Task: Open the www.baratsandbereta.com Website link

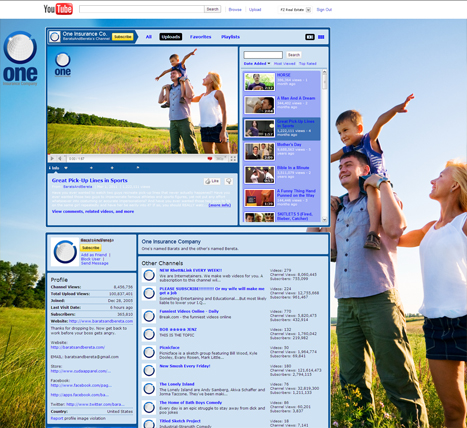Action: 101,321
